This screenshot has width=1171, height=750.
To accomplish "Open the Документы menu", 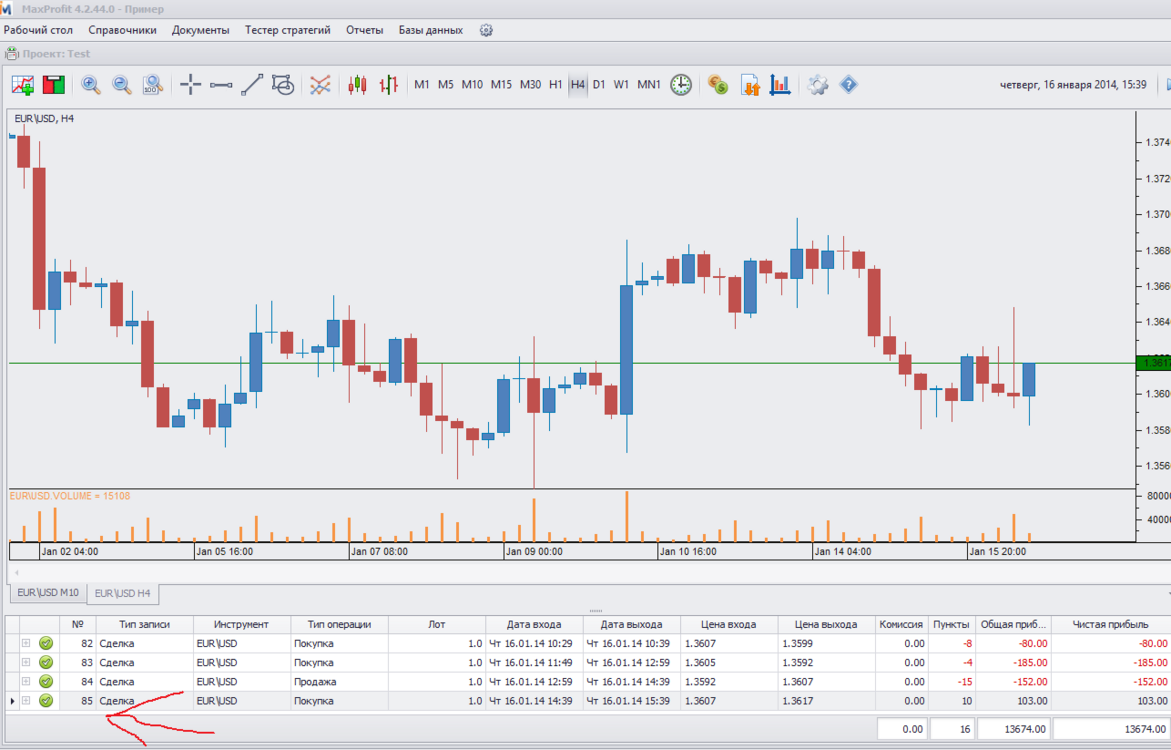I will click(200, 31).
